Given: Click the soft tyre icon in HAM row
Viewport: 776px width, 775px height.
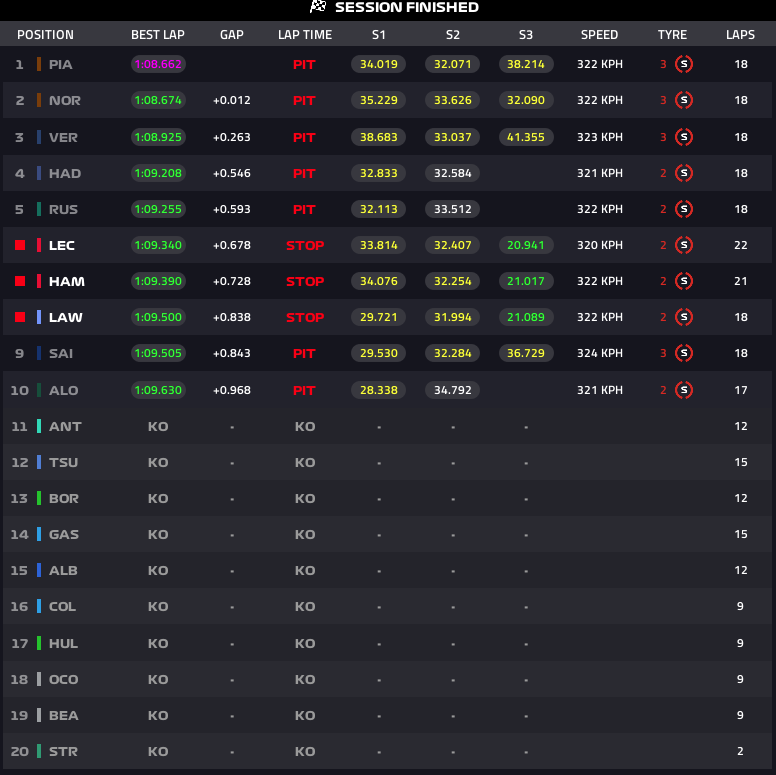Looking at the screenshot, I should click(x=683, y=281).
